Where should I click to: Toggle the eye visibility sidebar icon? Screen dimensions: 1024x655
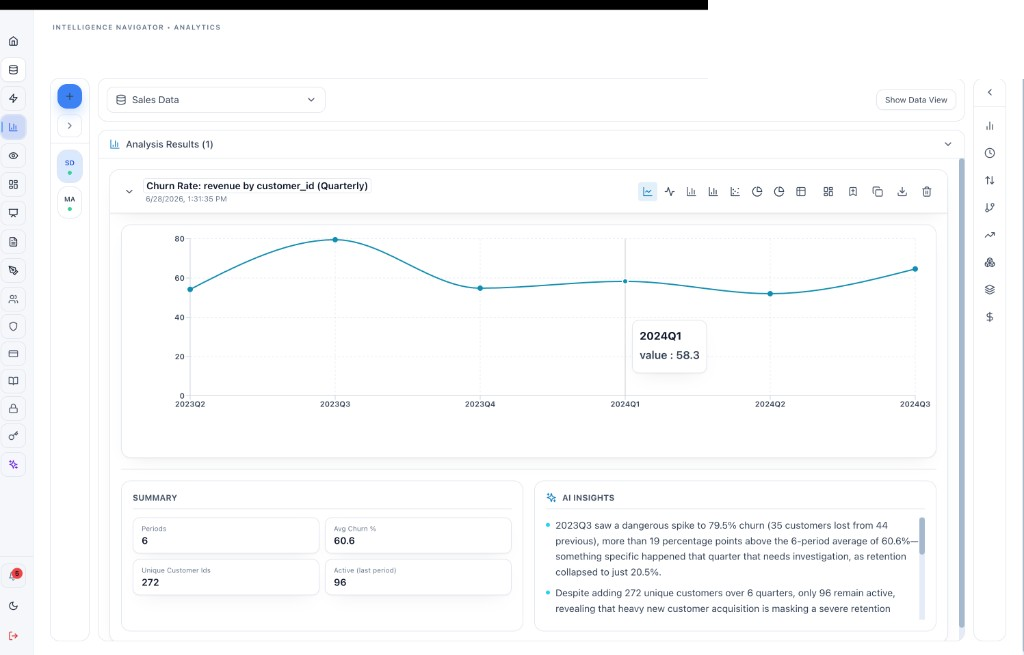[13, 156]
